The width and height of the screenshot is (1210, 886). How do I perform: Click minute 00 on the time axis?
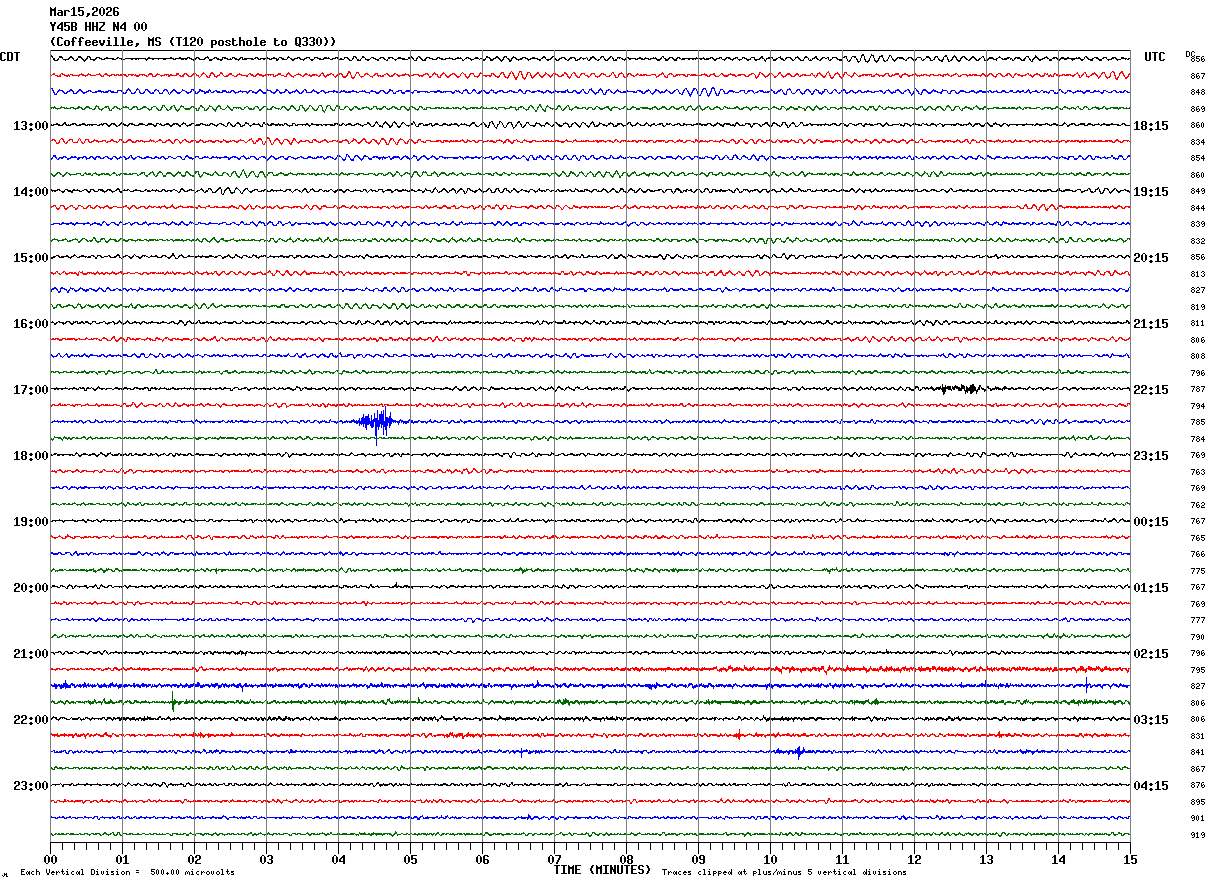[50, 859]
